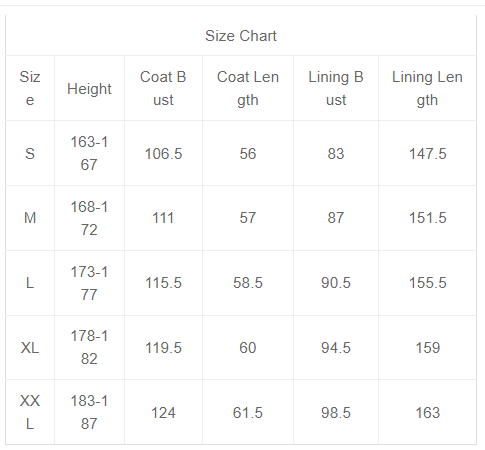The image size is (485, 450).
Task: Click the 159 lining length cell
Action: tap(428, 348)
